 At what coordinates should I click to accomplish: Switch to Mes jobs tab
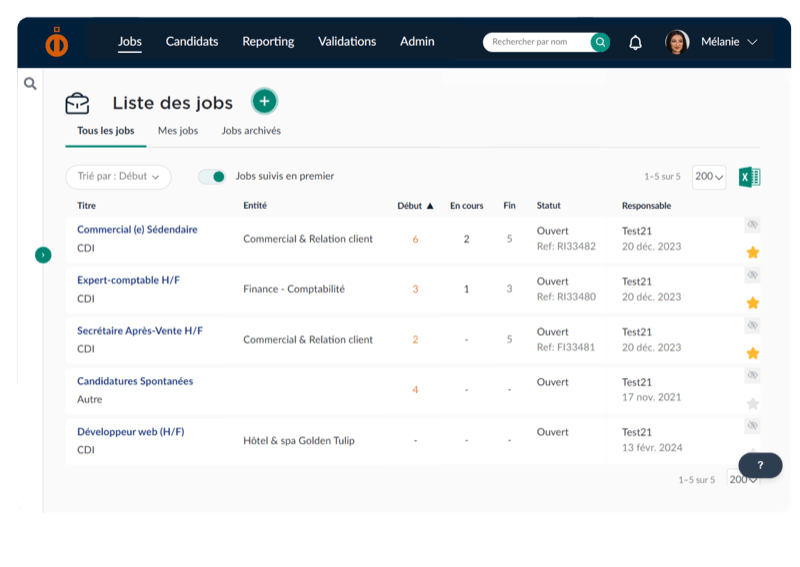[178, 131]
